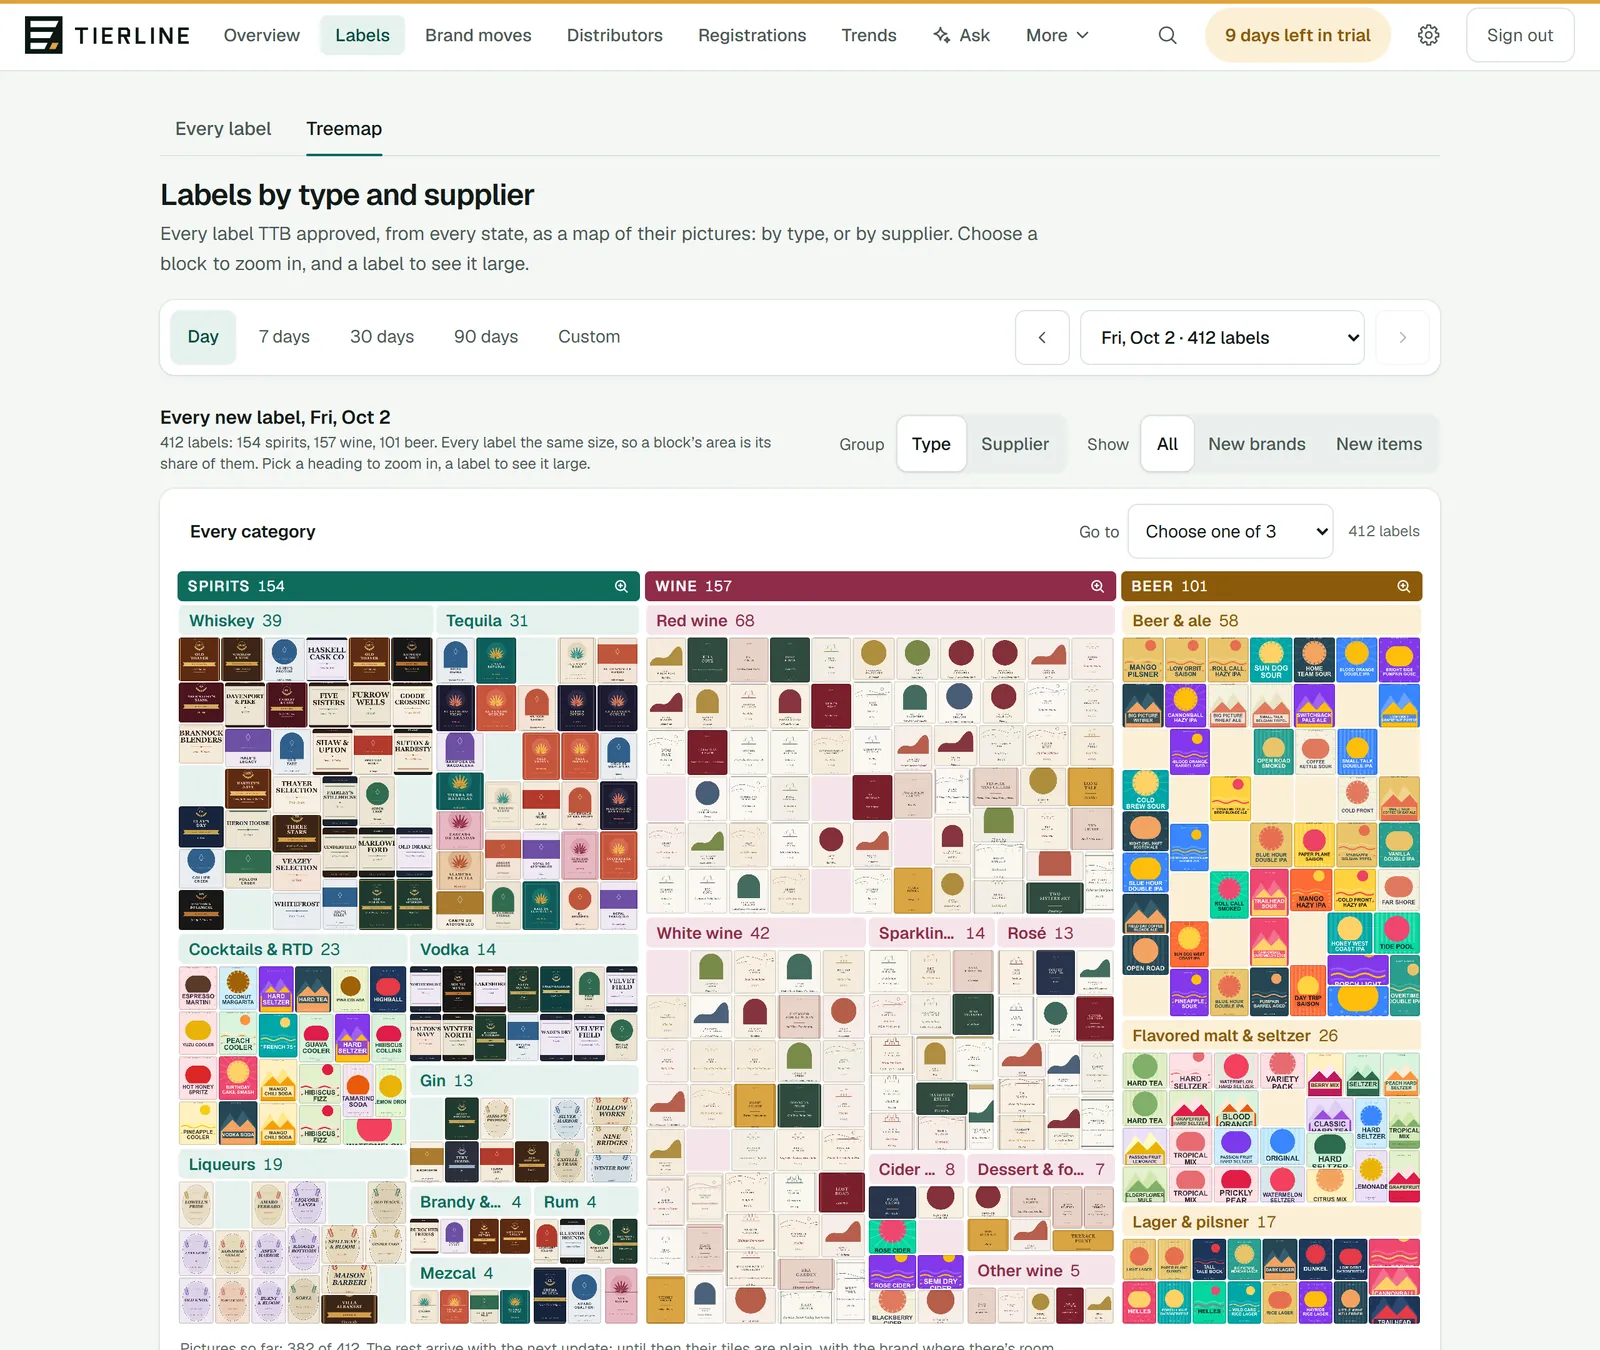Open the 'Choose one of 3' dropdown
This screenshot has width=1600, height=1350.
[x=1230, y=532]
